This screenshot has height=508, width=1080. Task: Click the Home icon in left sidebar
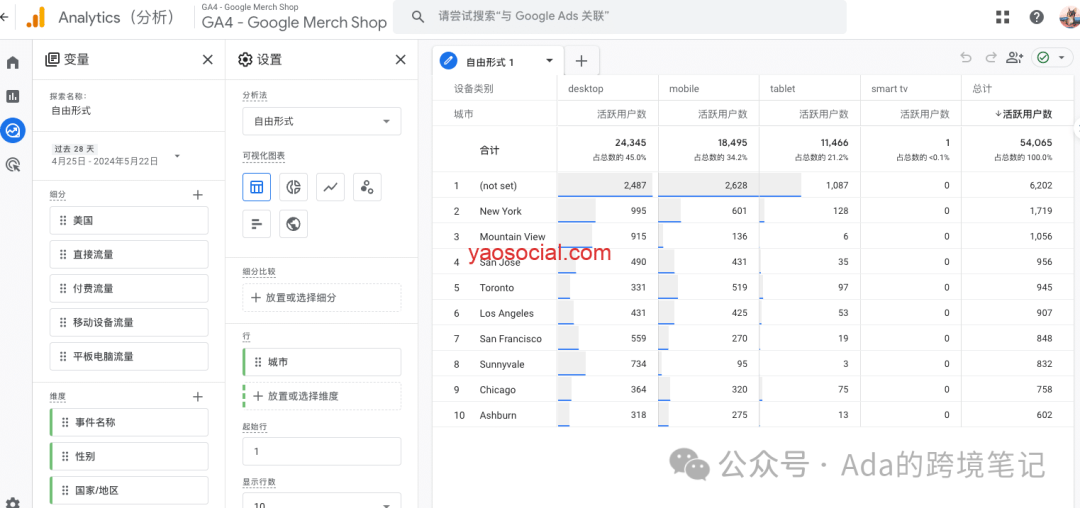[x=12, y=63]
